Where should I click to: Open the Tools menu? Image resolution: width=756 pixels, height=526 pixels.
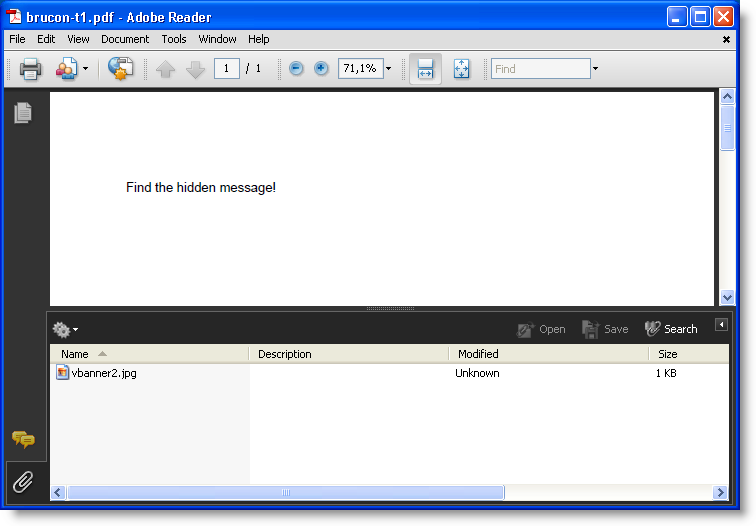coord(174,39)
